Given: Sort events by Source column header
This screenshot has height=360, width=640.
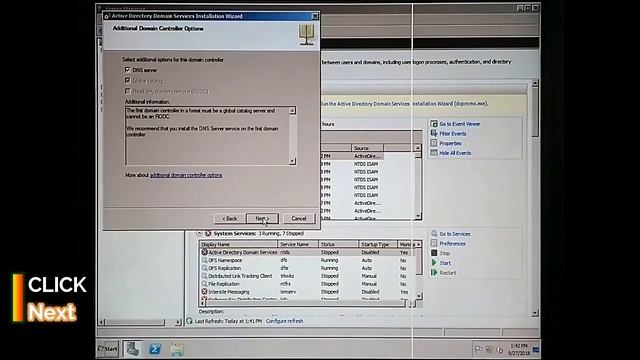Looking at the screenshot, I should [x=367, y=148].
